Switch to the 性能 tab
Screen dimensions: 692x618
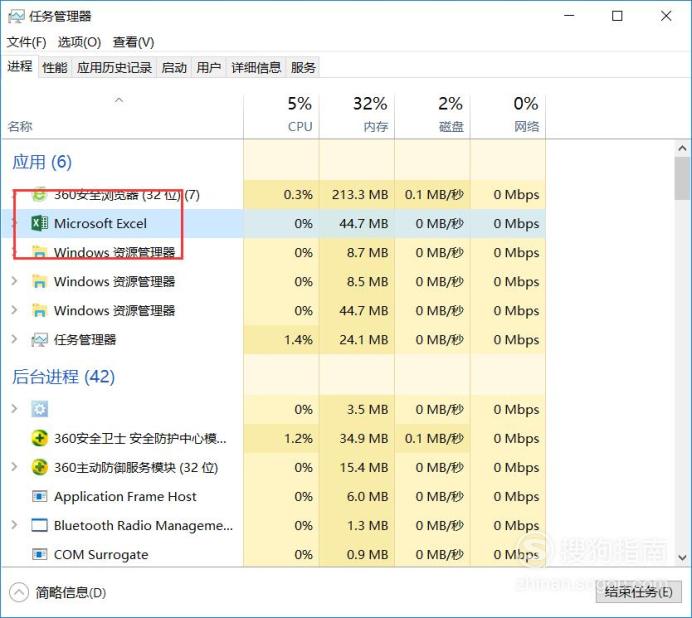[55, 68]
